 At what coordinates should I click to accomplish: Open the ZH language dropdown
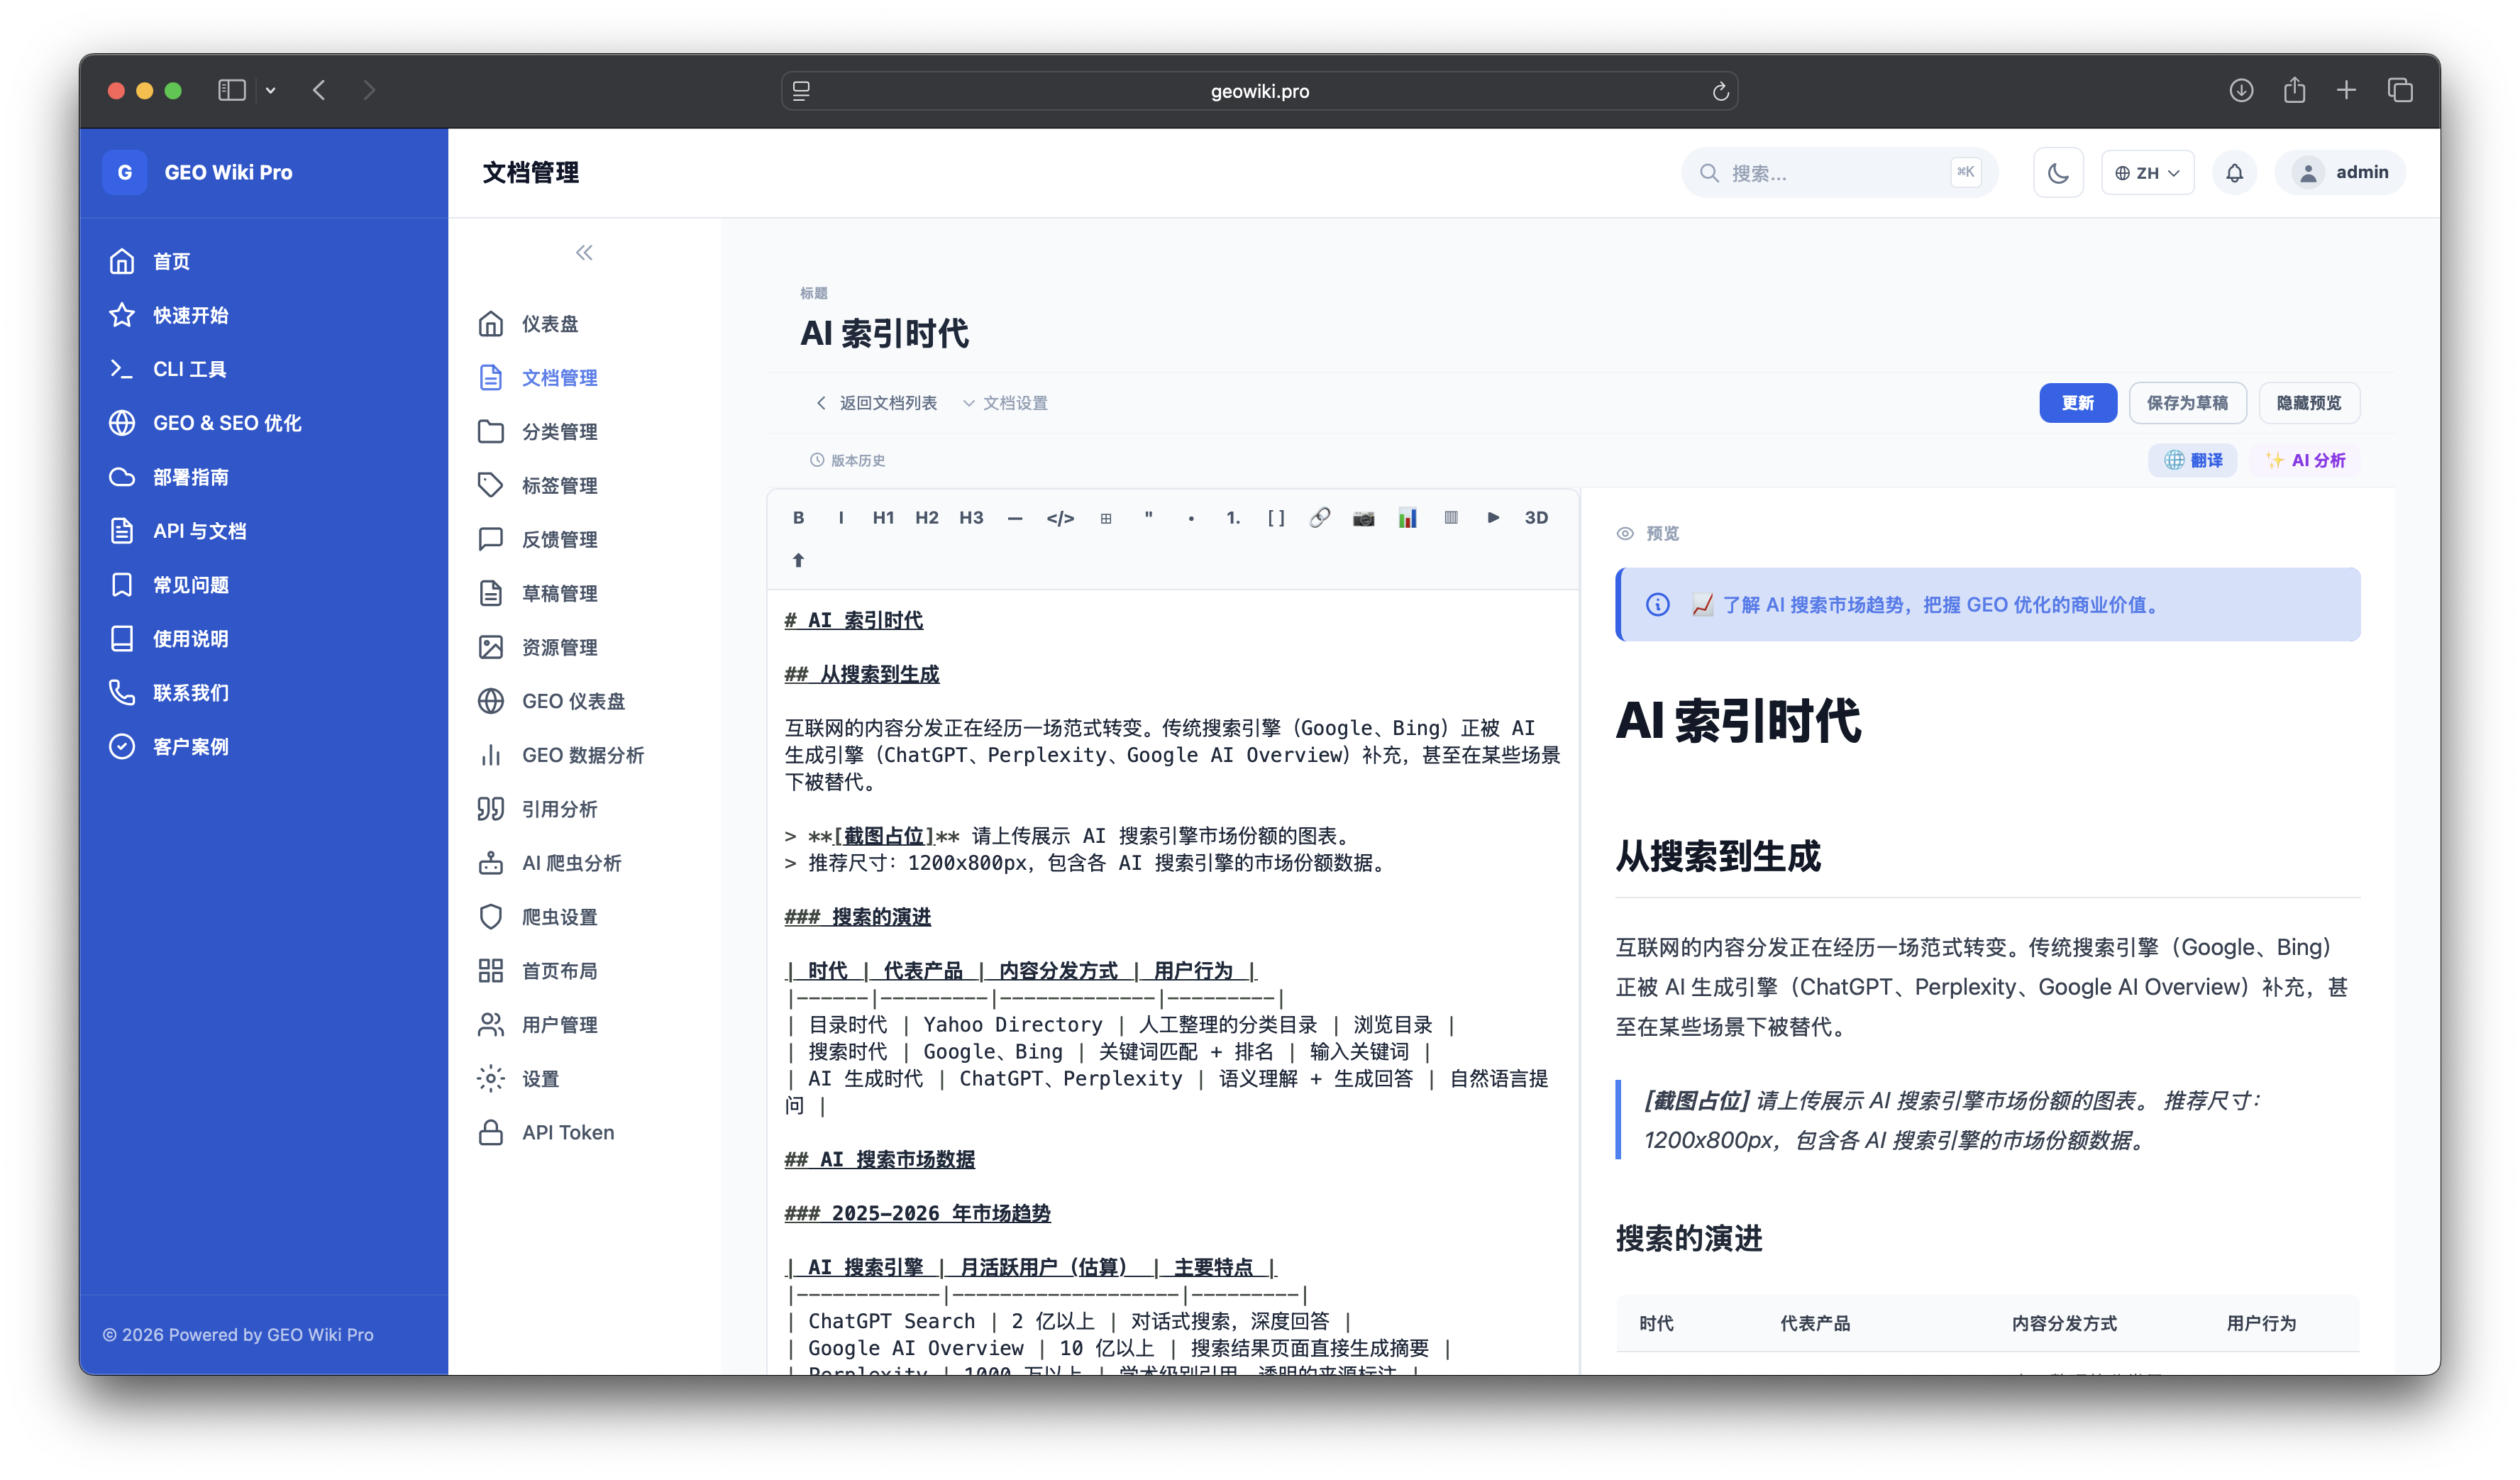[2147, 173]
